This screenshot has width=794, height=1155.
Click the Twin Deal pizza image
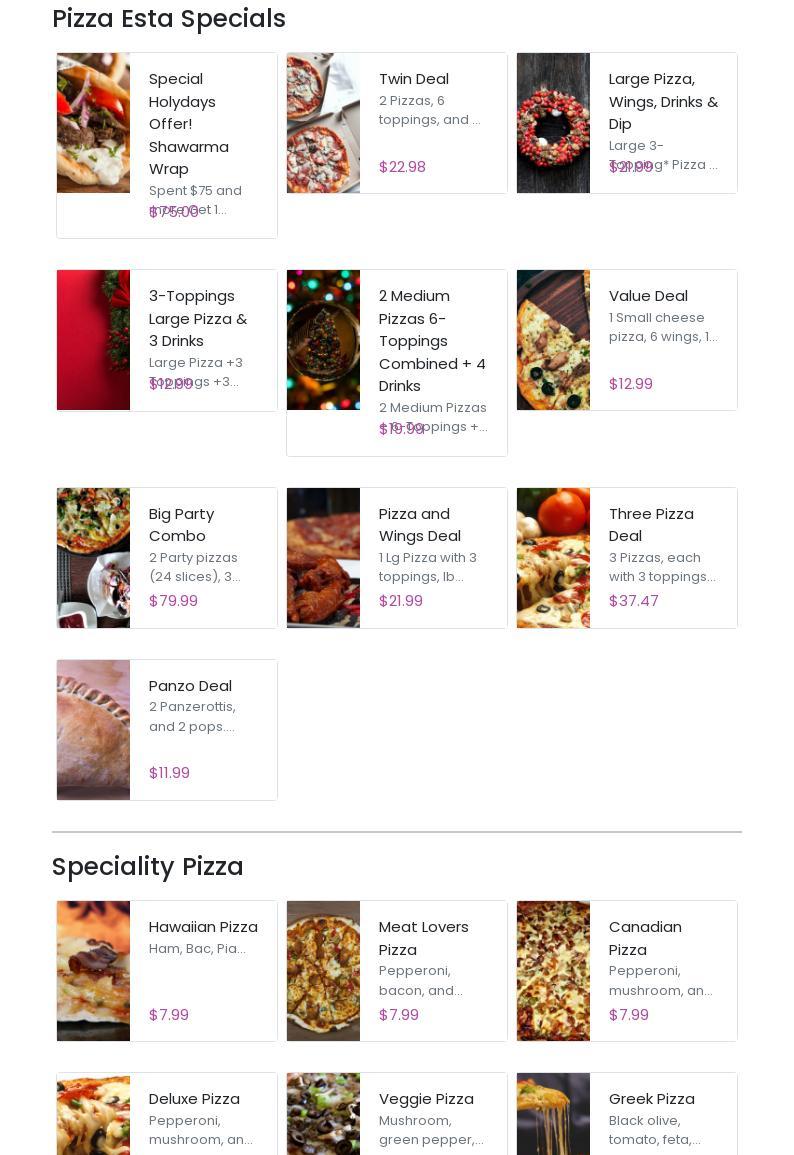click(323, 123)
